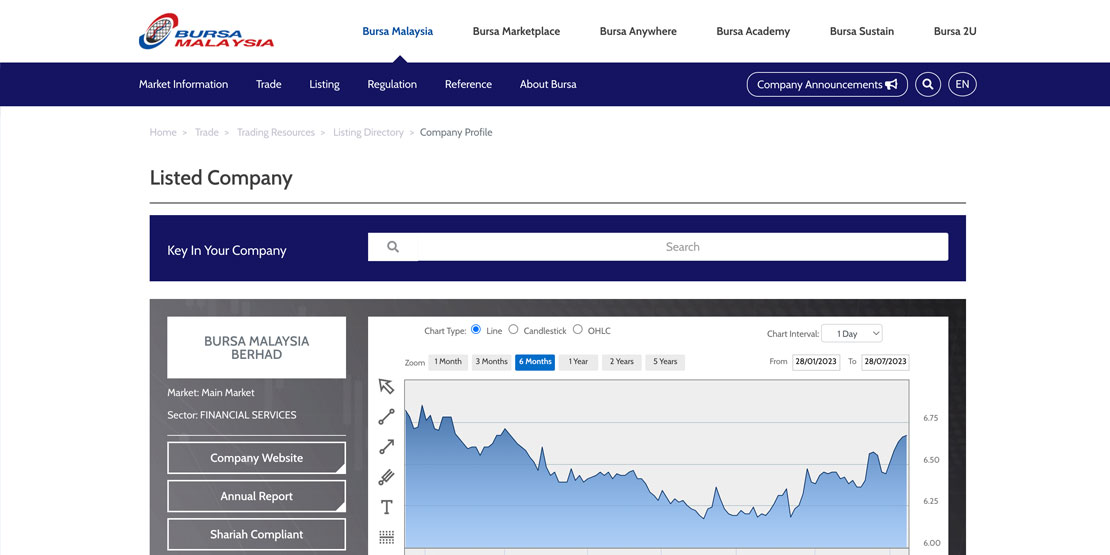Viewport: 1110px width, 555px height.
Task: Select the dotted grid tool icon
Action: pyautogui.click(x=387, y=537)
